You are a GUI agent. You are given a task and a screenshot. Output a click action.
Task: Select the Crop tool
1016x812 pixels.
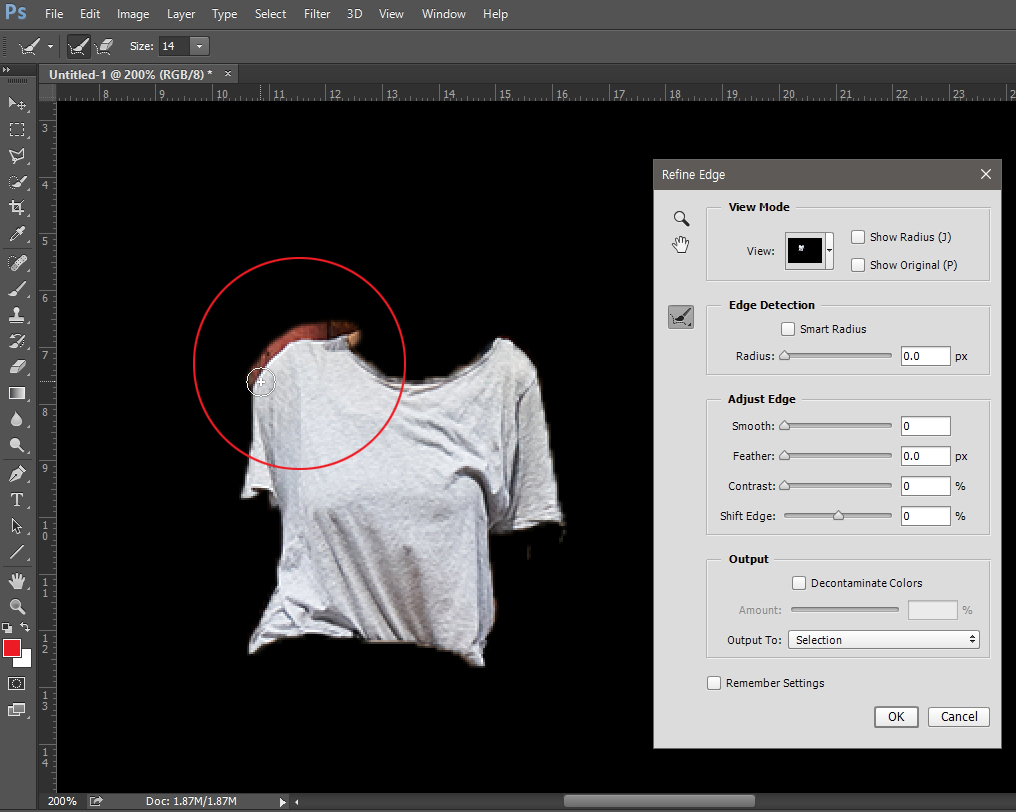17,208
